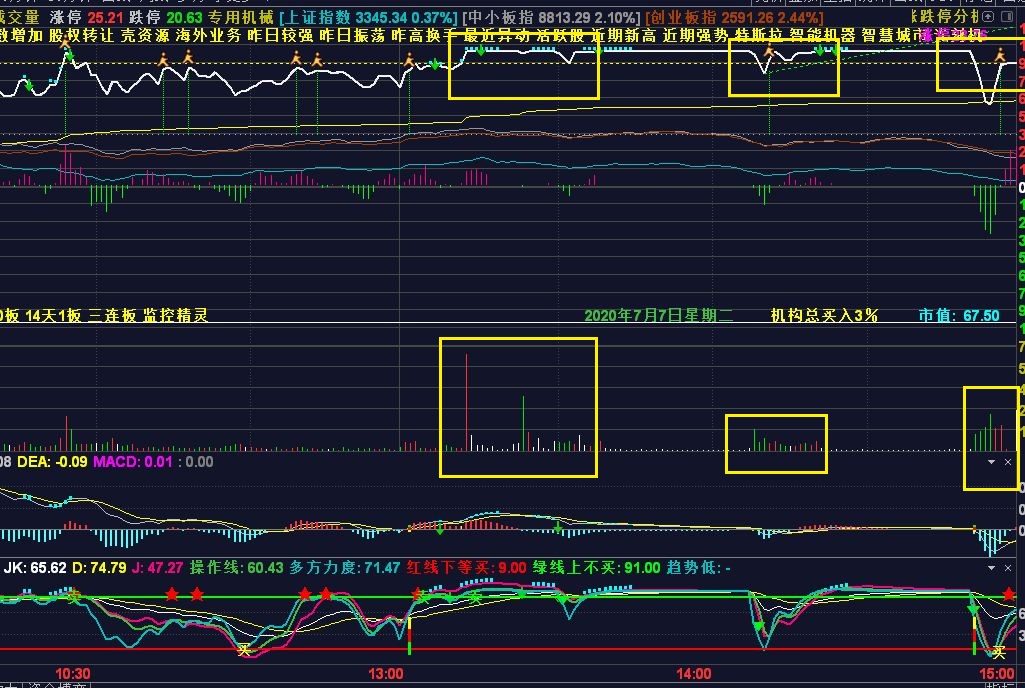This screenshot has width=1025, height=688.
Task: Click the last red star near 15:00
Action: [x=1009, y=594]
